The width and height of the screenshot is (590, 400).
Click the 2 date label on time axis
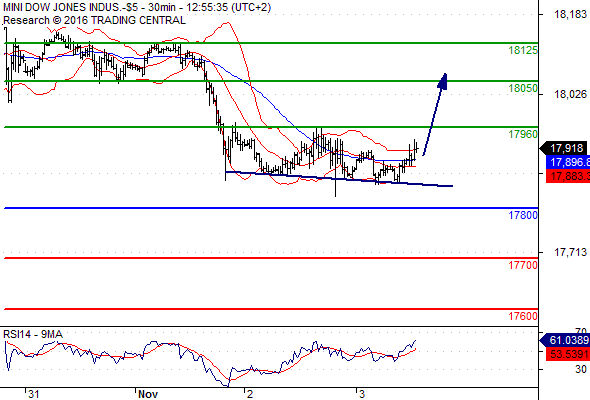click(x=250, y=394)
